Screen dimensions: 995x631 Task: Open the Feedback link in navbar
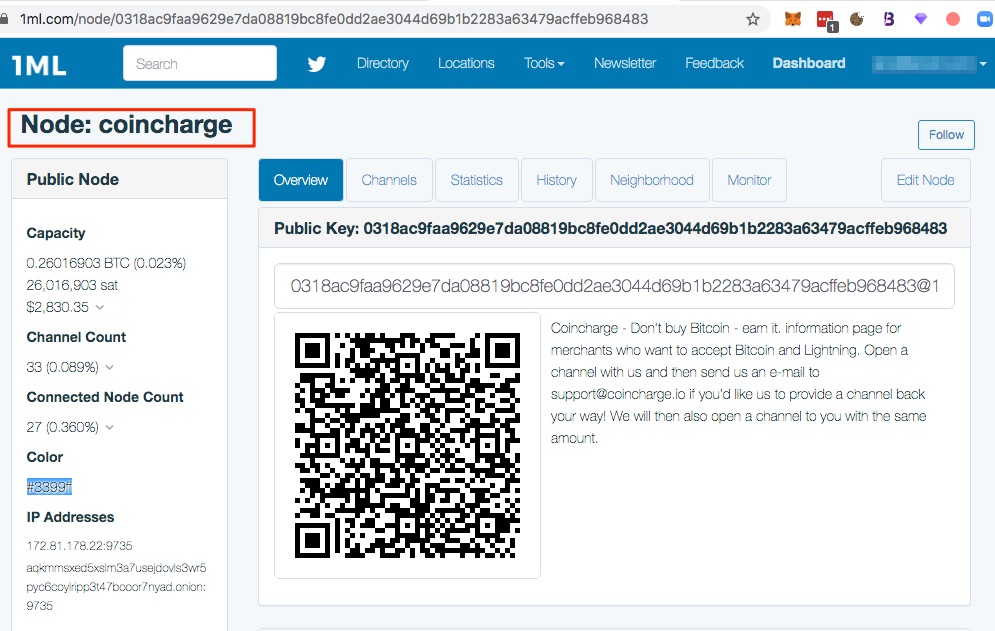pos(714,63)
